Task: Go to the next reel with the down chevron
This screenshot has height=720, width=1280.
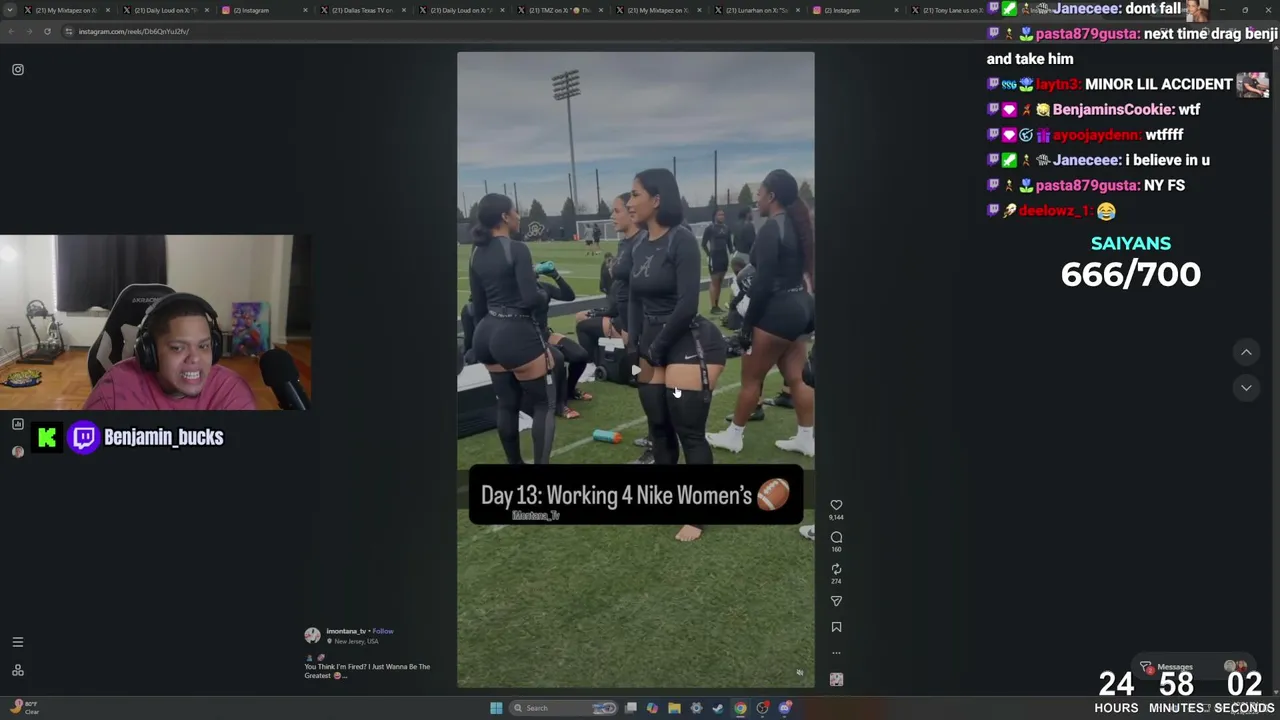Action: pyautogui.click(x=1246, y=387)
